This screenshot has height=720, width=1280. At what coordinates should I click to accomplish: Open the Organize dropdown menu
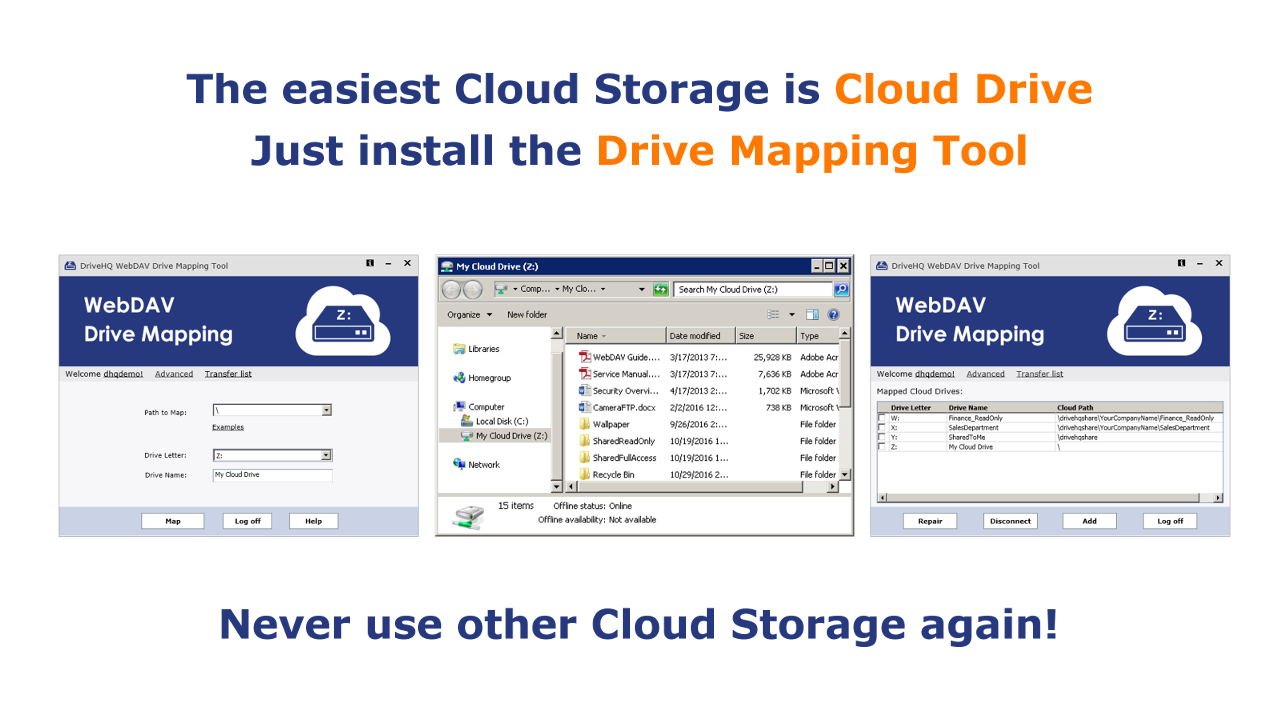(x=470, y=315)
